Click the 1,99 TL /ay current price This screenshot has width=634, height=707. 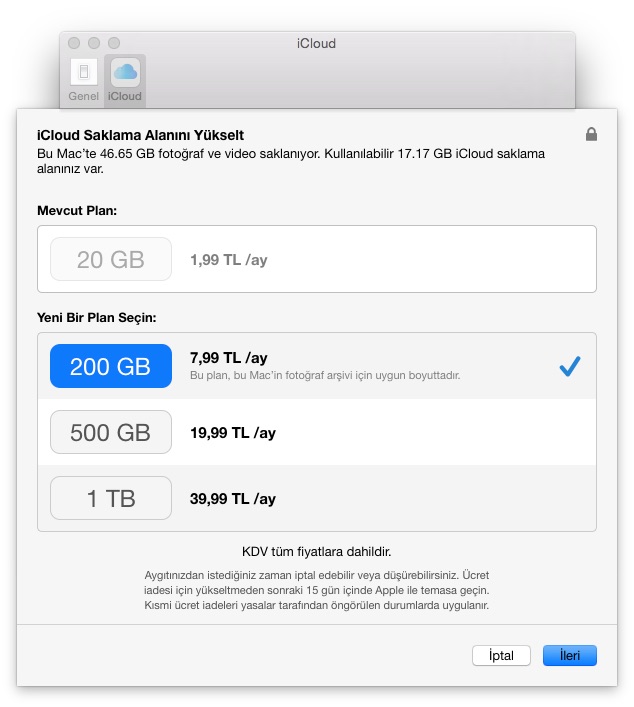tap(229, 260)
